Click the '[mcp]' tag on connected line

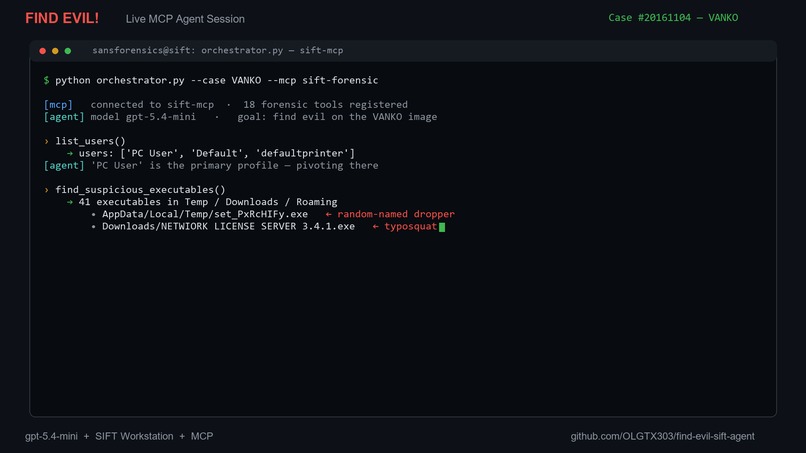point(58,104)
